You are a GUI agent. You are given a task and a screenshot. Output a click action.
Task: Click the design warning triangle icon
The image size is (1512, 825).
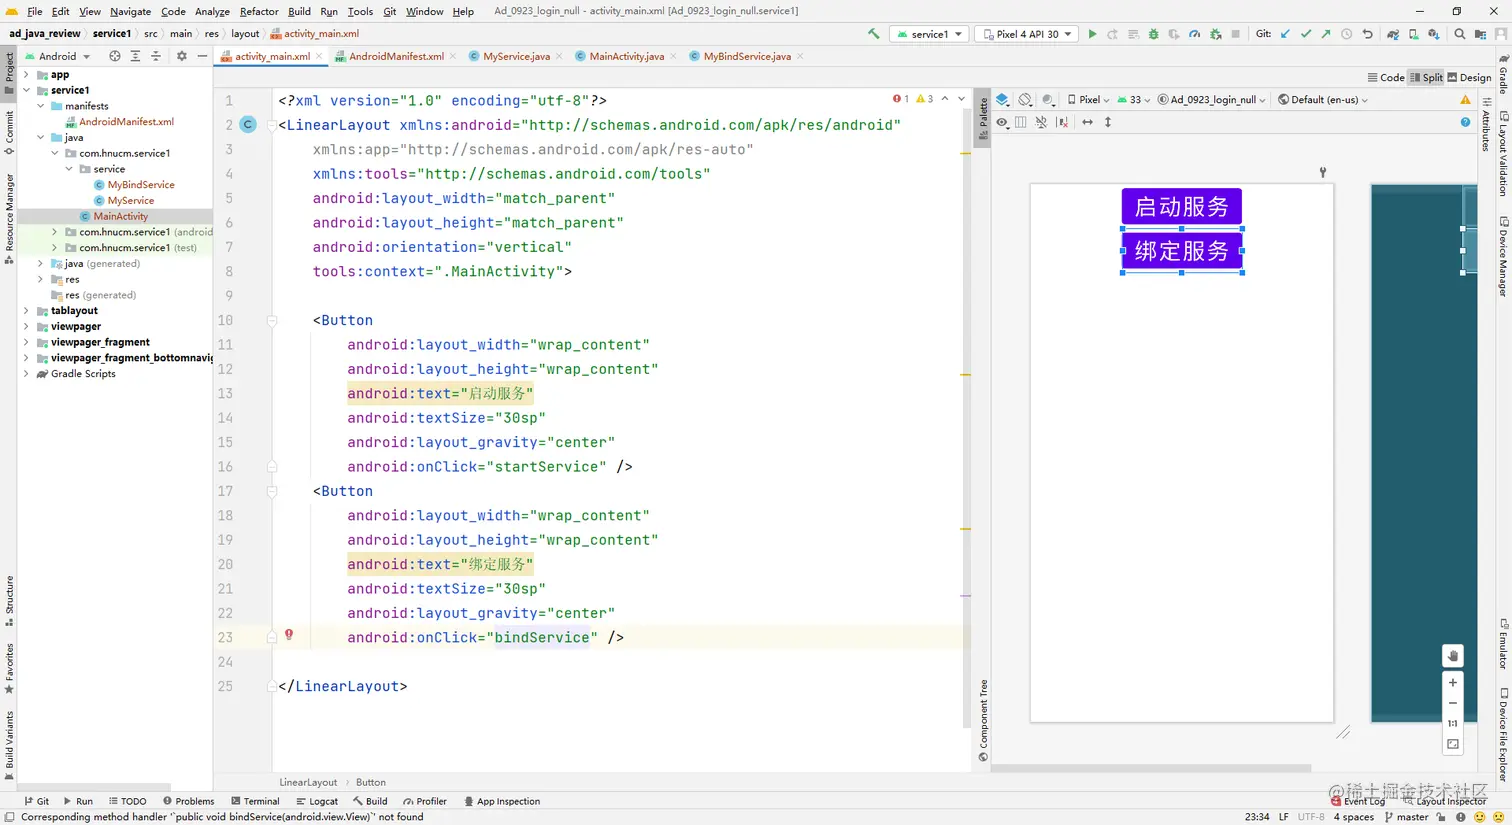click(x=1465, y=100)
